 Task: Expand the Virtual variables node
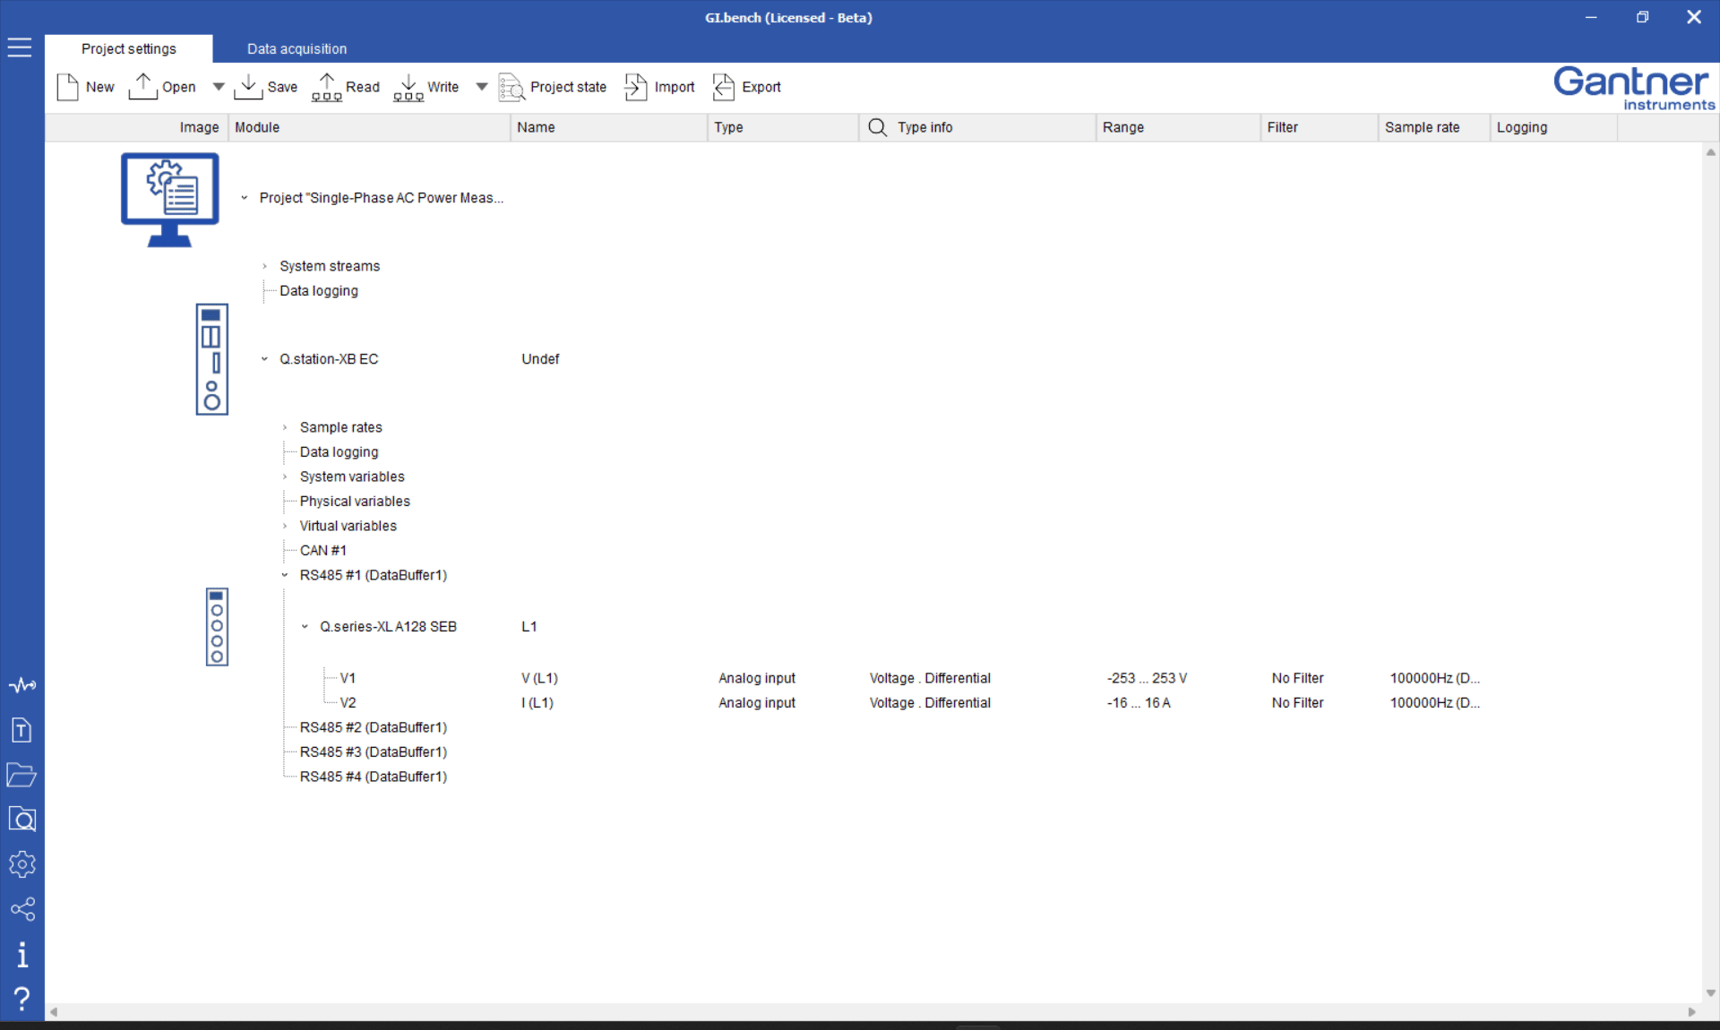285,526
